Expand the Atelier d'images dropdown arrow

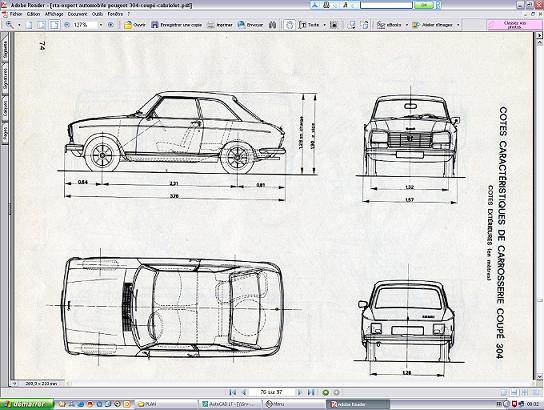click(x=458, y=25)
